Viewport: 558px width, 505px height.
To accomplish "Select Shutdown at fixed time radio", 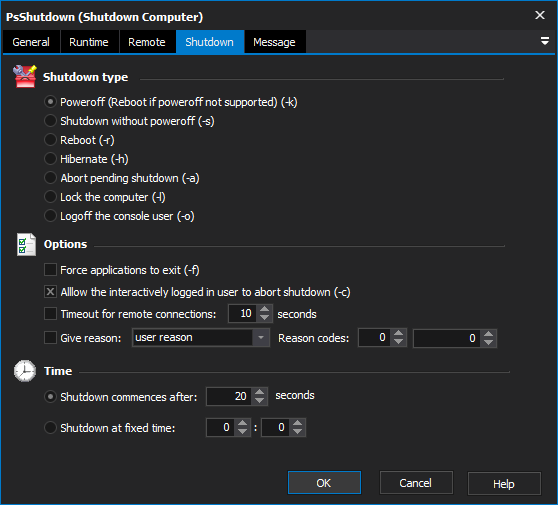I will 50,427.
